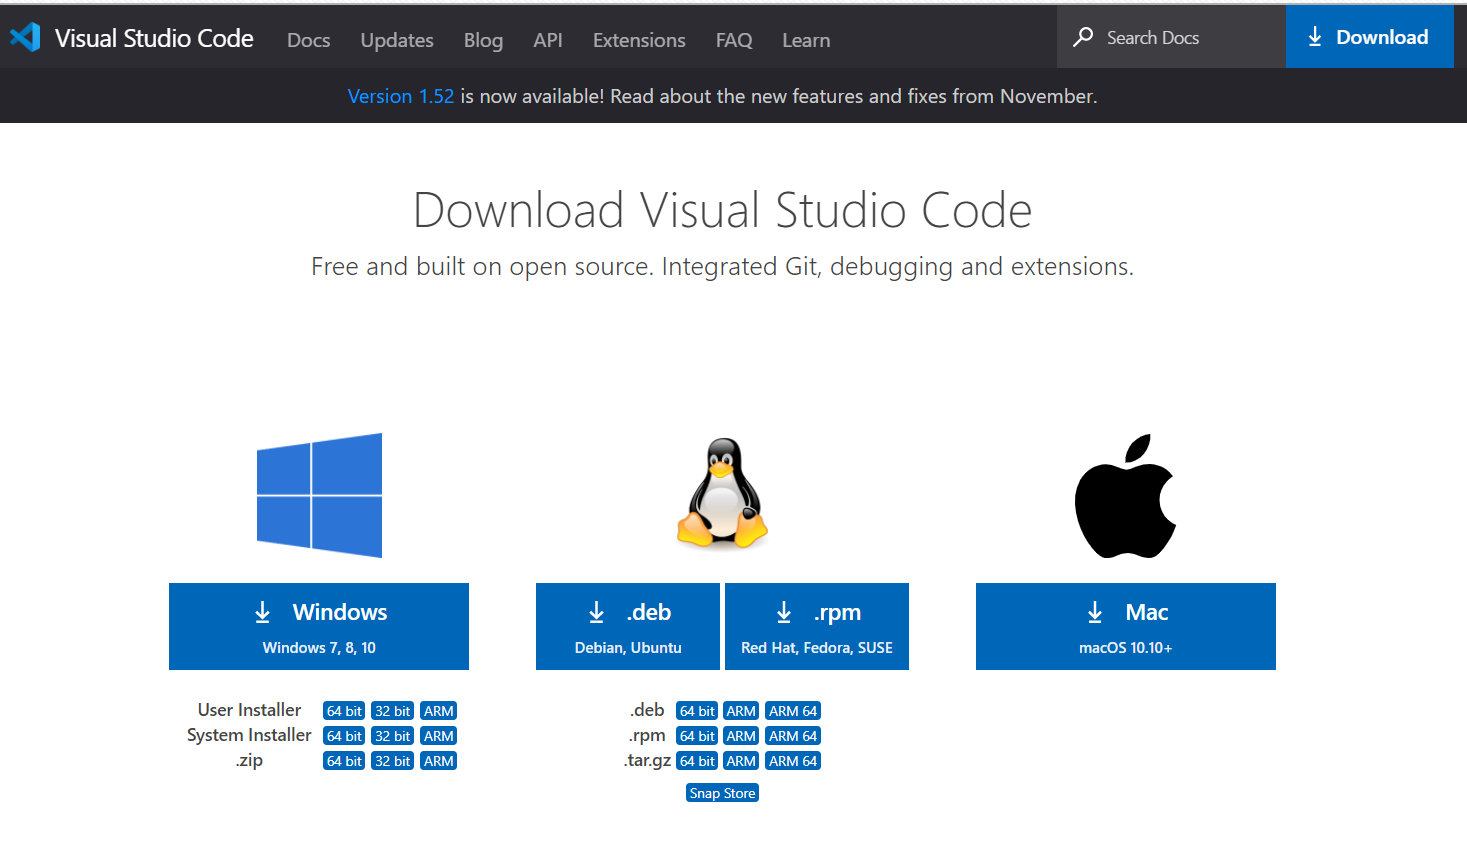Click the 'User Installer' label

(249, 710)
